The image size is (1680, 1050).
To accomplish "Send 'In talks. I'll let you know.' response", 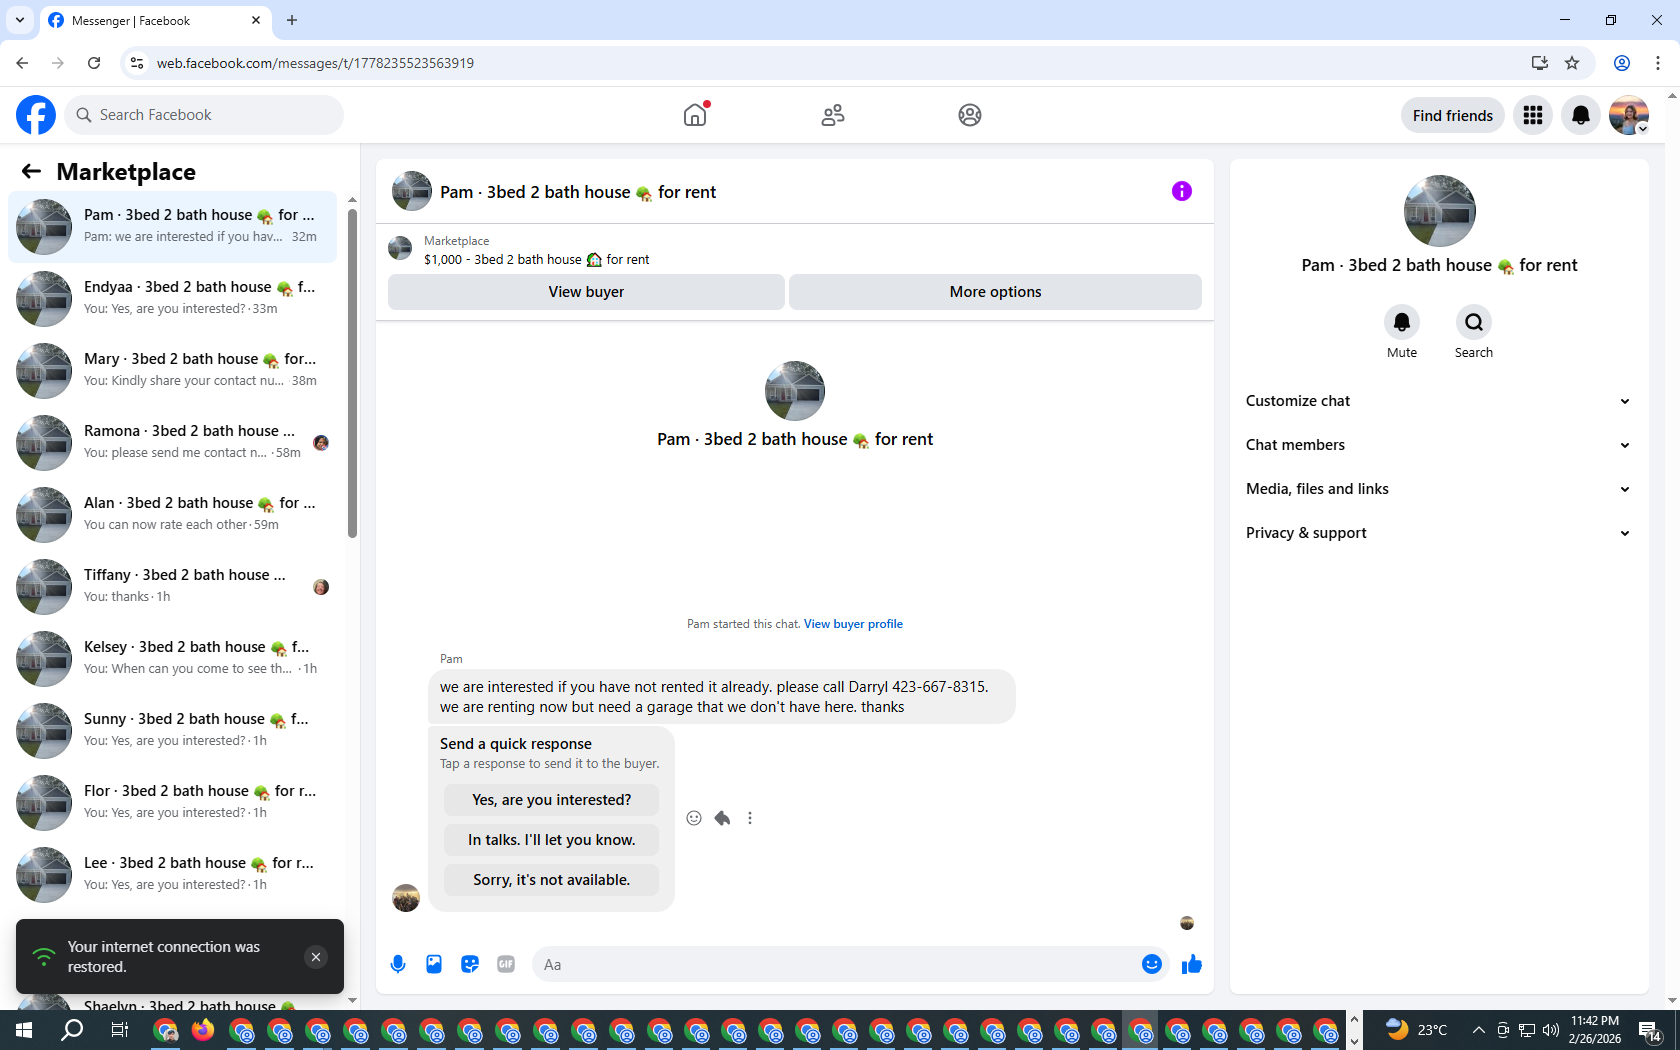I will coord(551,840).
